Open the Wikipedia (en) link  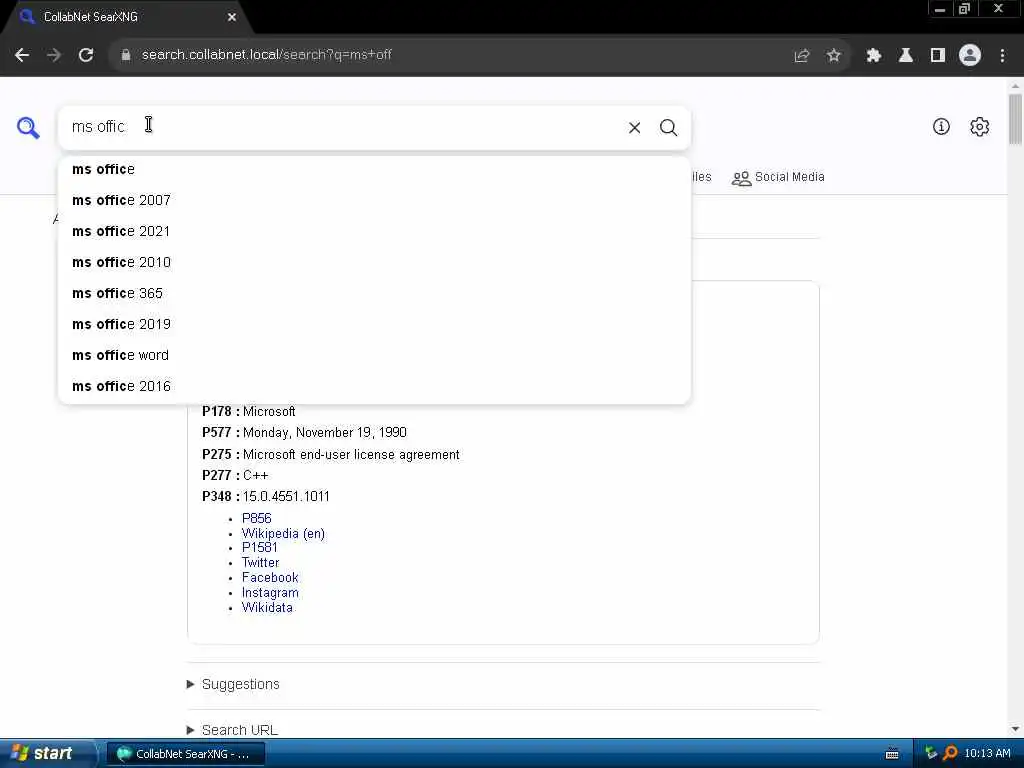coord(283,534)
